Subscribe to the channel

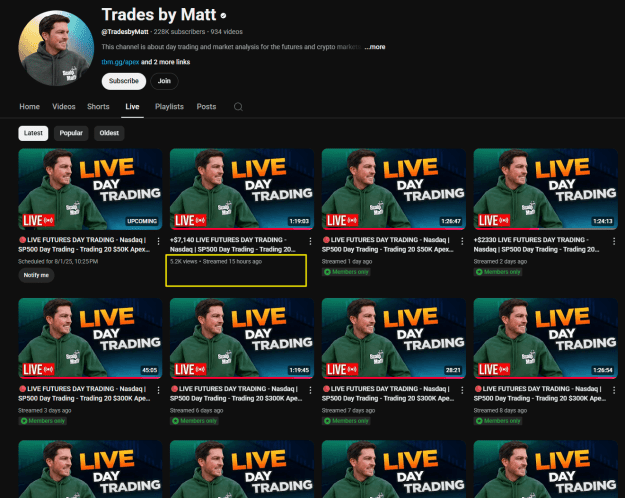pos(124,81)
